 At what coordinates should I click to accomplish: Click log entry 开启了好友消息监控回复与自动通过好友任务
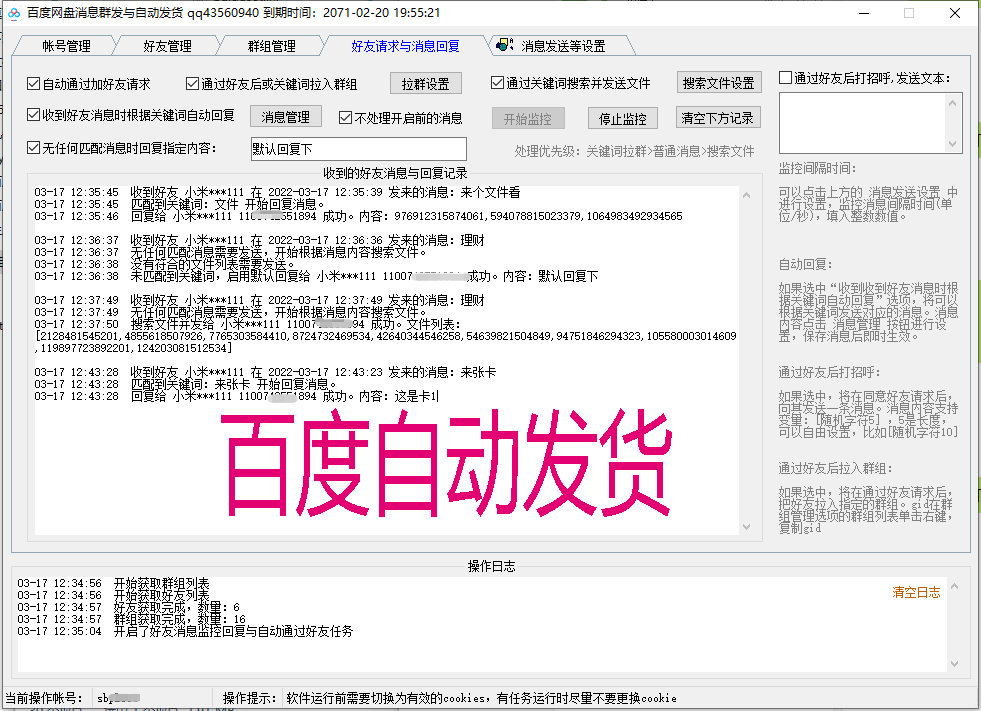[185, 631]
